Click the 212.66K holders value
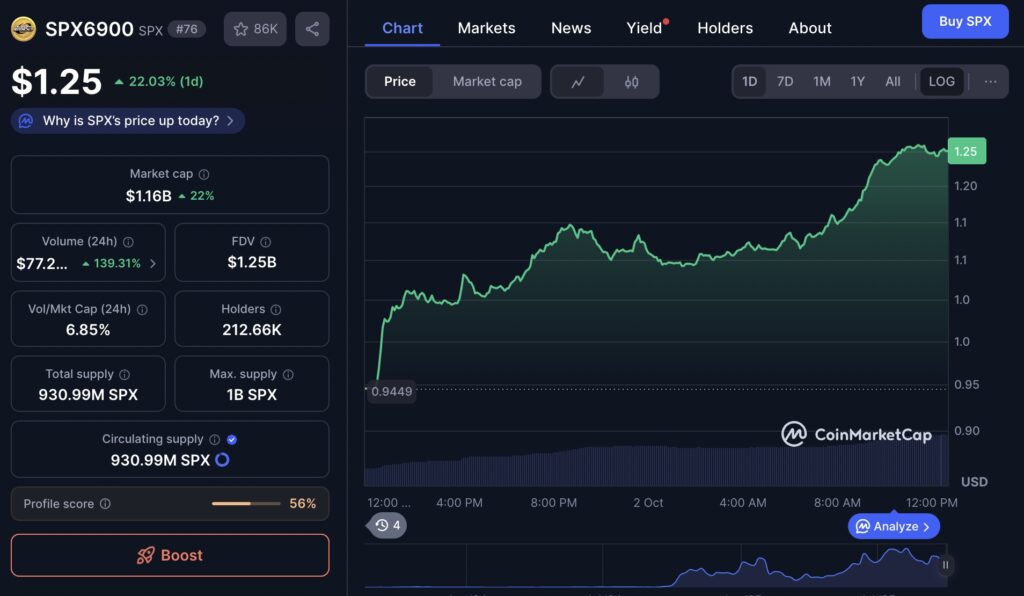The width and height of the screenshot is (1024, 596). pyautogui.click(x=251, y=330)
